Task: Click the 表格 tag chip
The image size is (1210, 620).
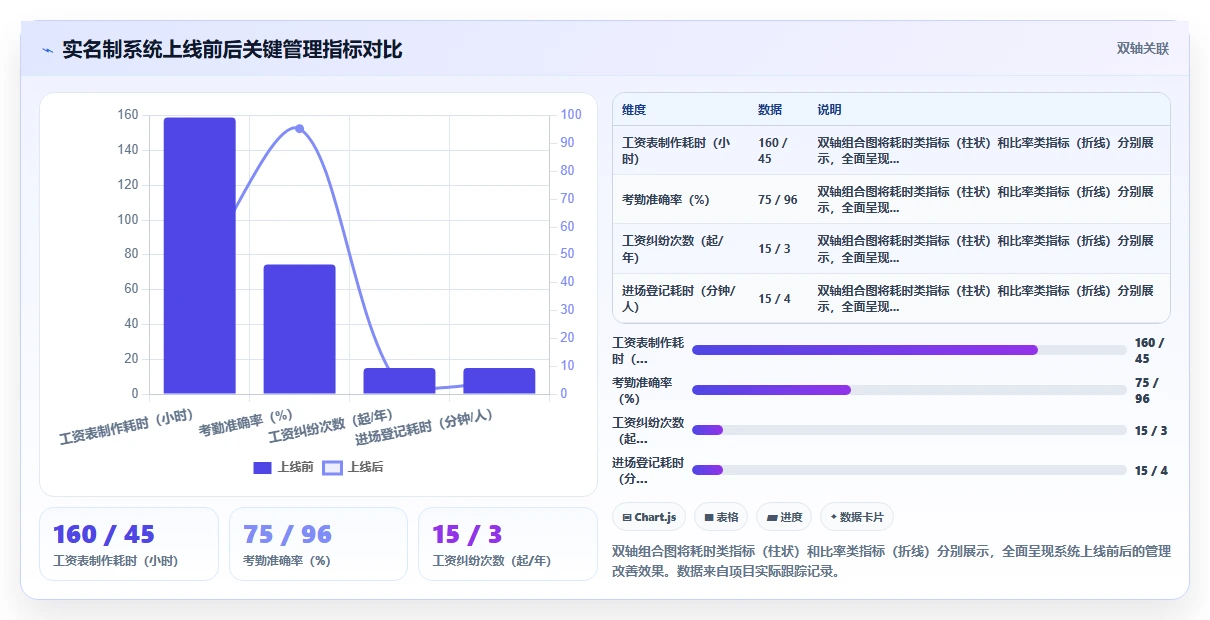Action: 721,517
